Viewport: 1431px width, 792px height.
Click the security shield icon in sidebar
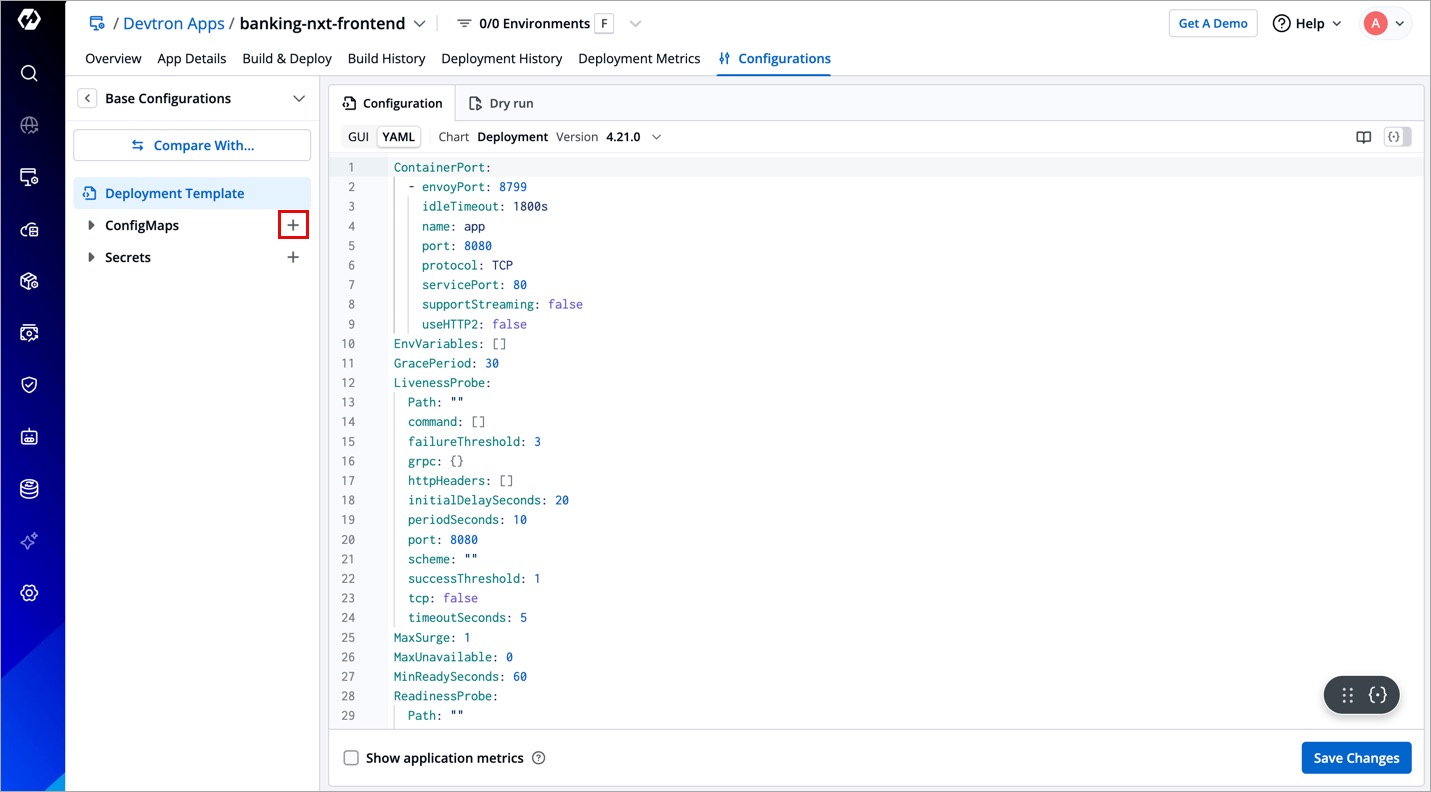[x=29, y=385]
